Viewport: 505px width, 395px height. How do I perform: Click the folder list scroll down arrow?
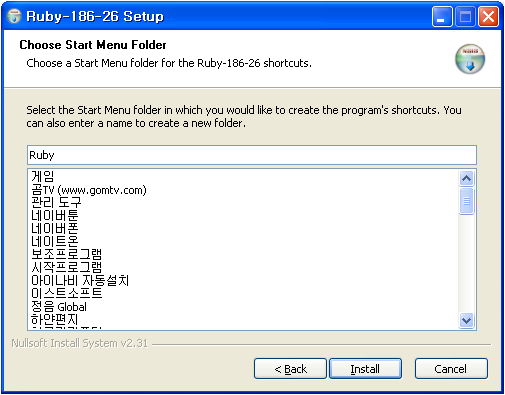pos(466,320)
